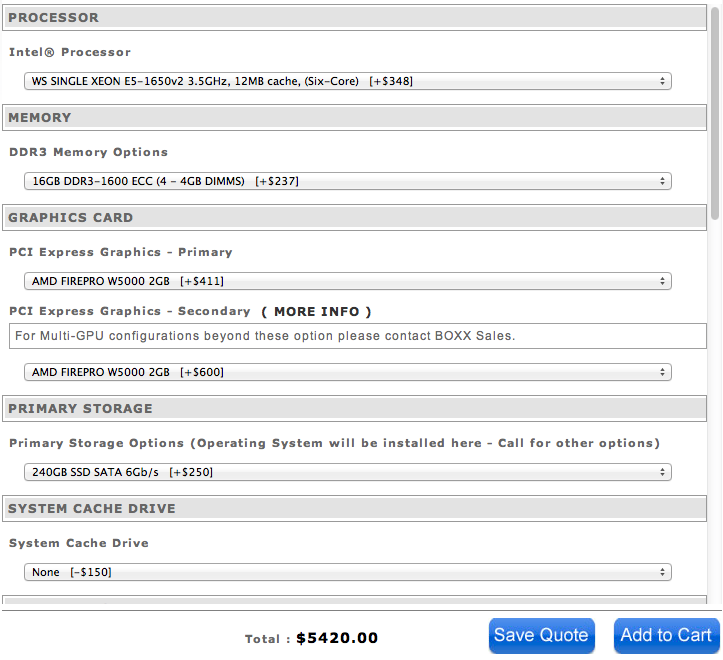Viewport: 723px width, 660px height.
Task: Click the SYSTEM CACHE DRIVE section header
Action: point(354,509)
